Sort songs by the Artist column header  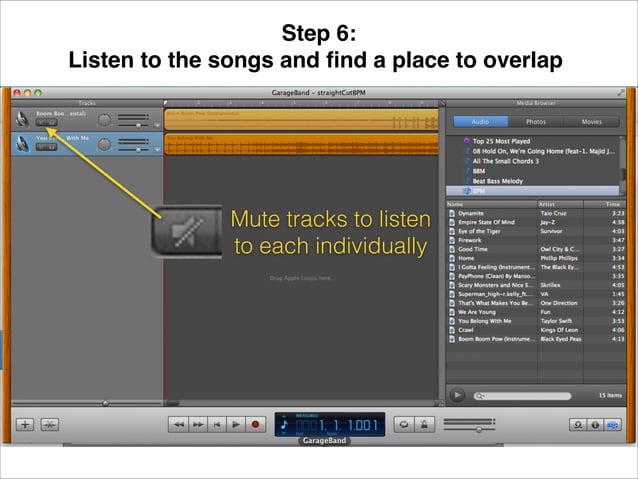[560, 204]
